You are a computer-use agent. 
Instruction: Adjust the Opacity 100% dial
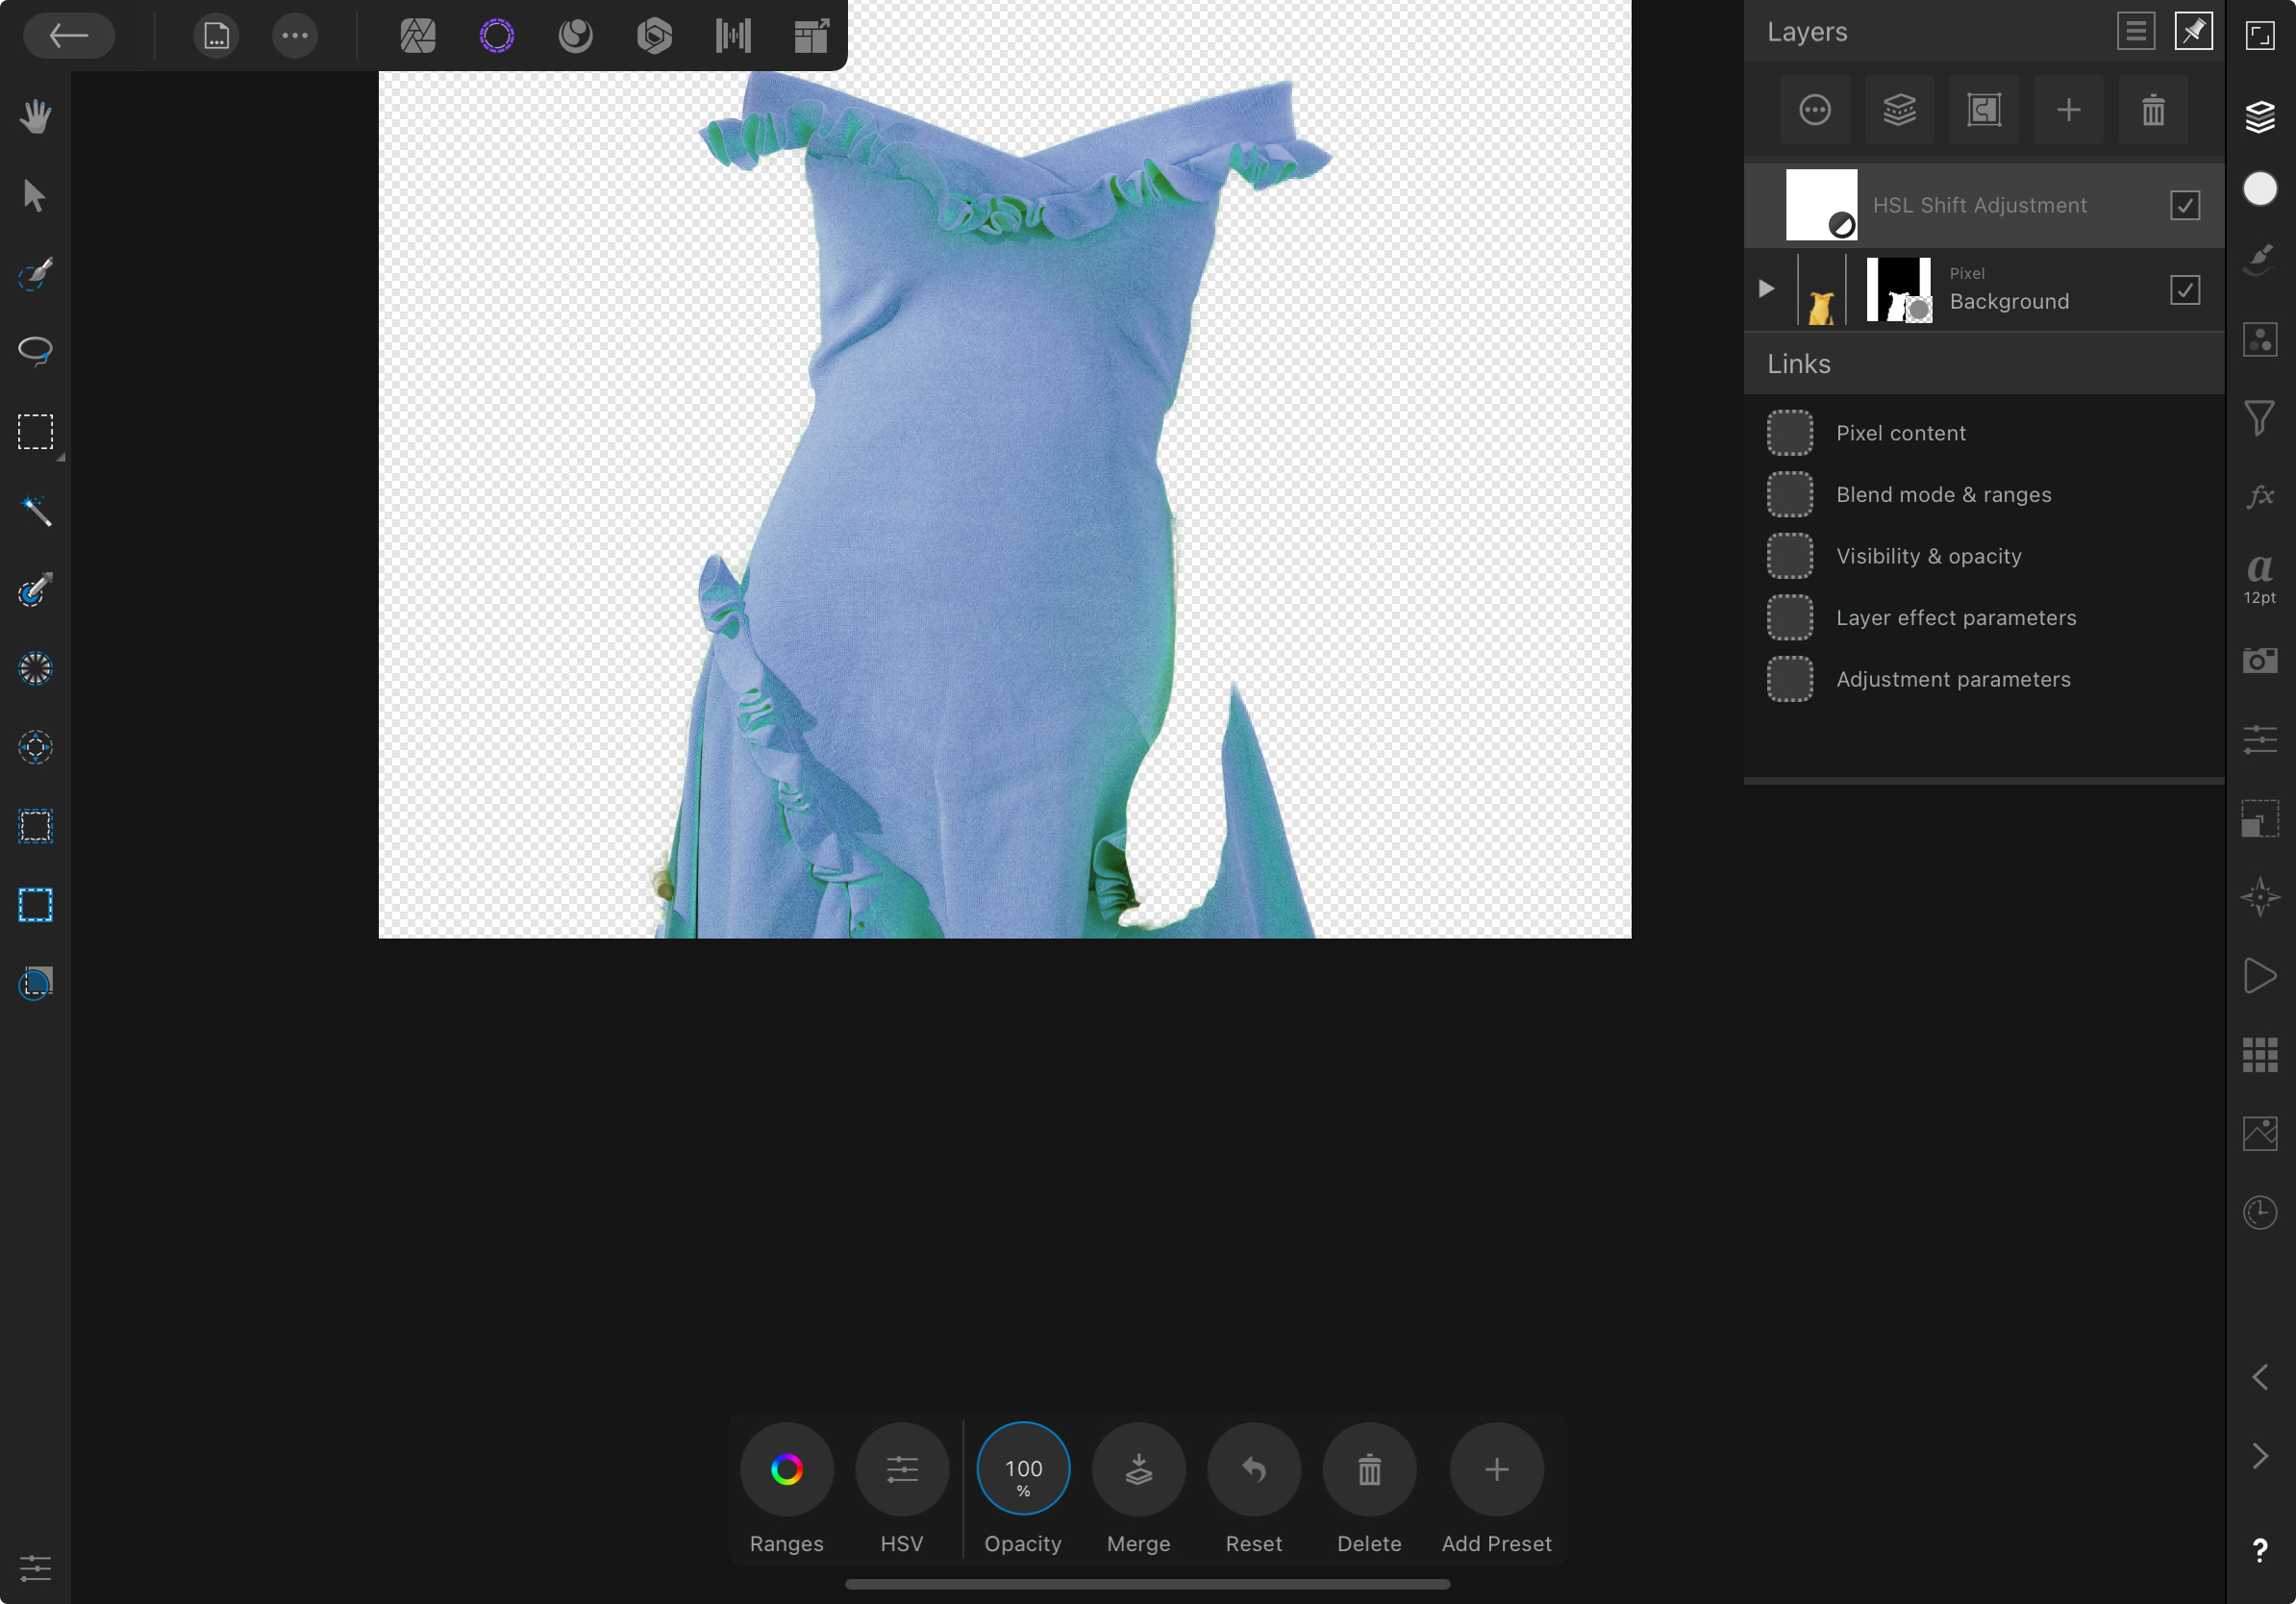1023,1469
